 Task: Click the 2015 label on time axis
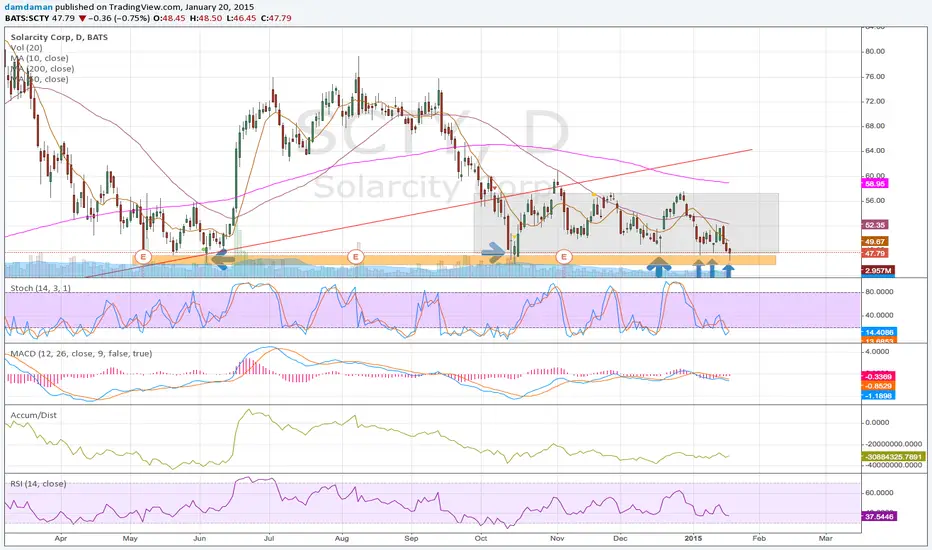693,538
